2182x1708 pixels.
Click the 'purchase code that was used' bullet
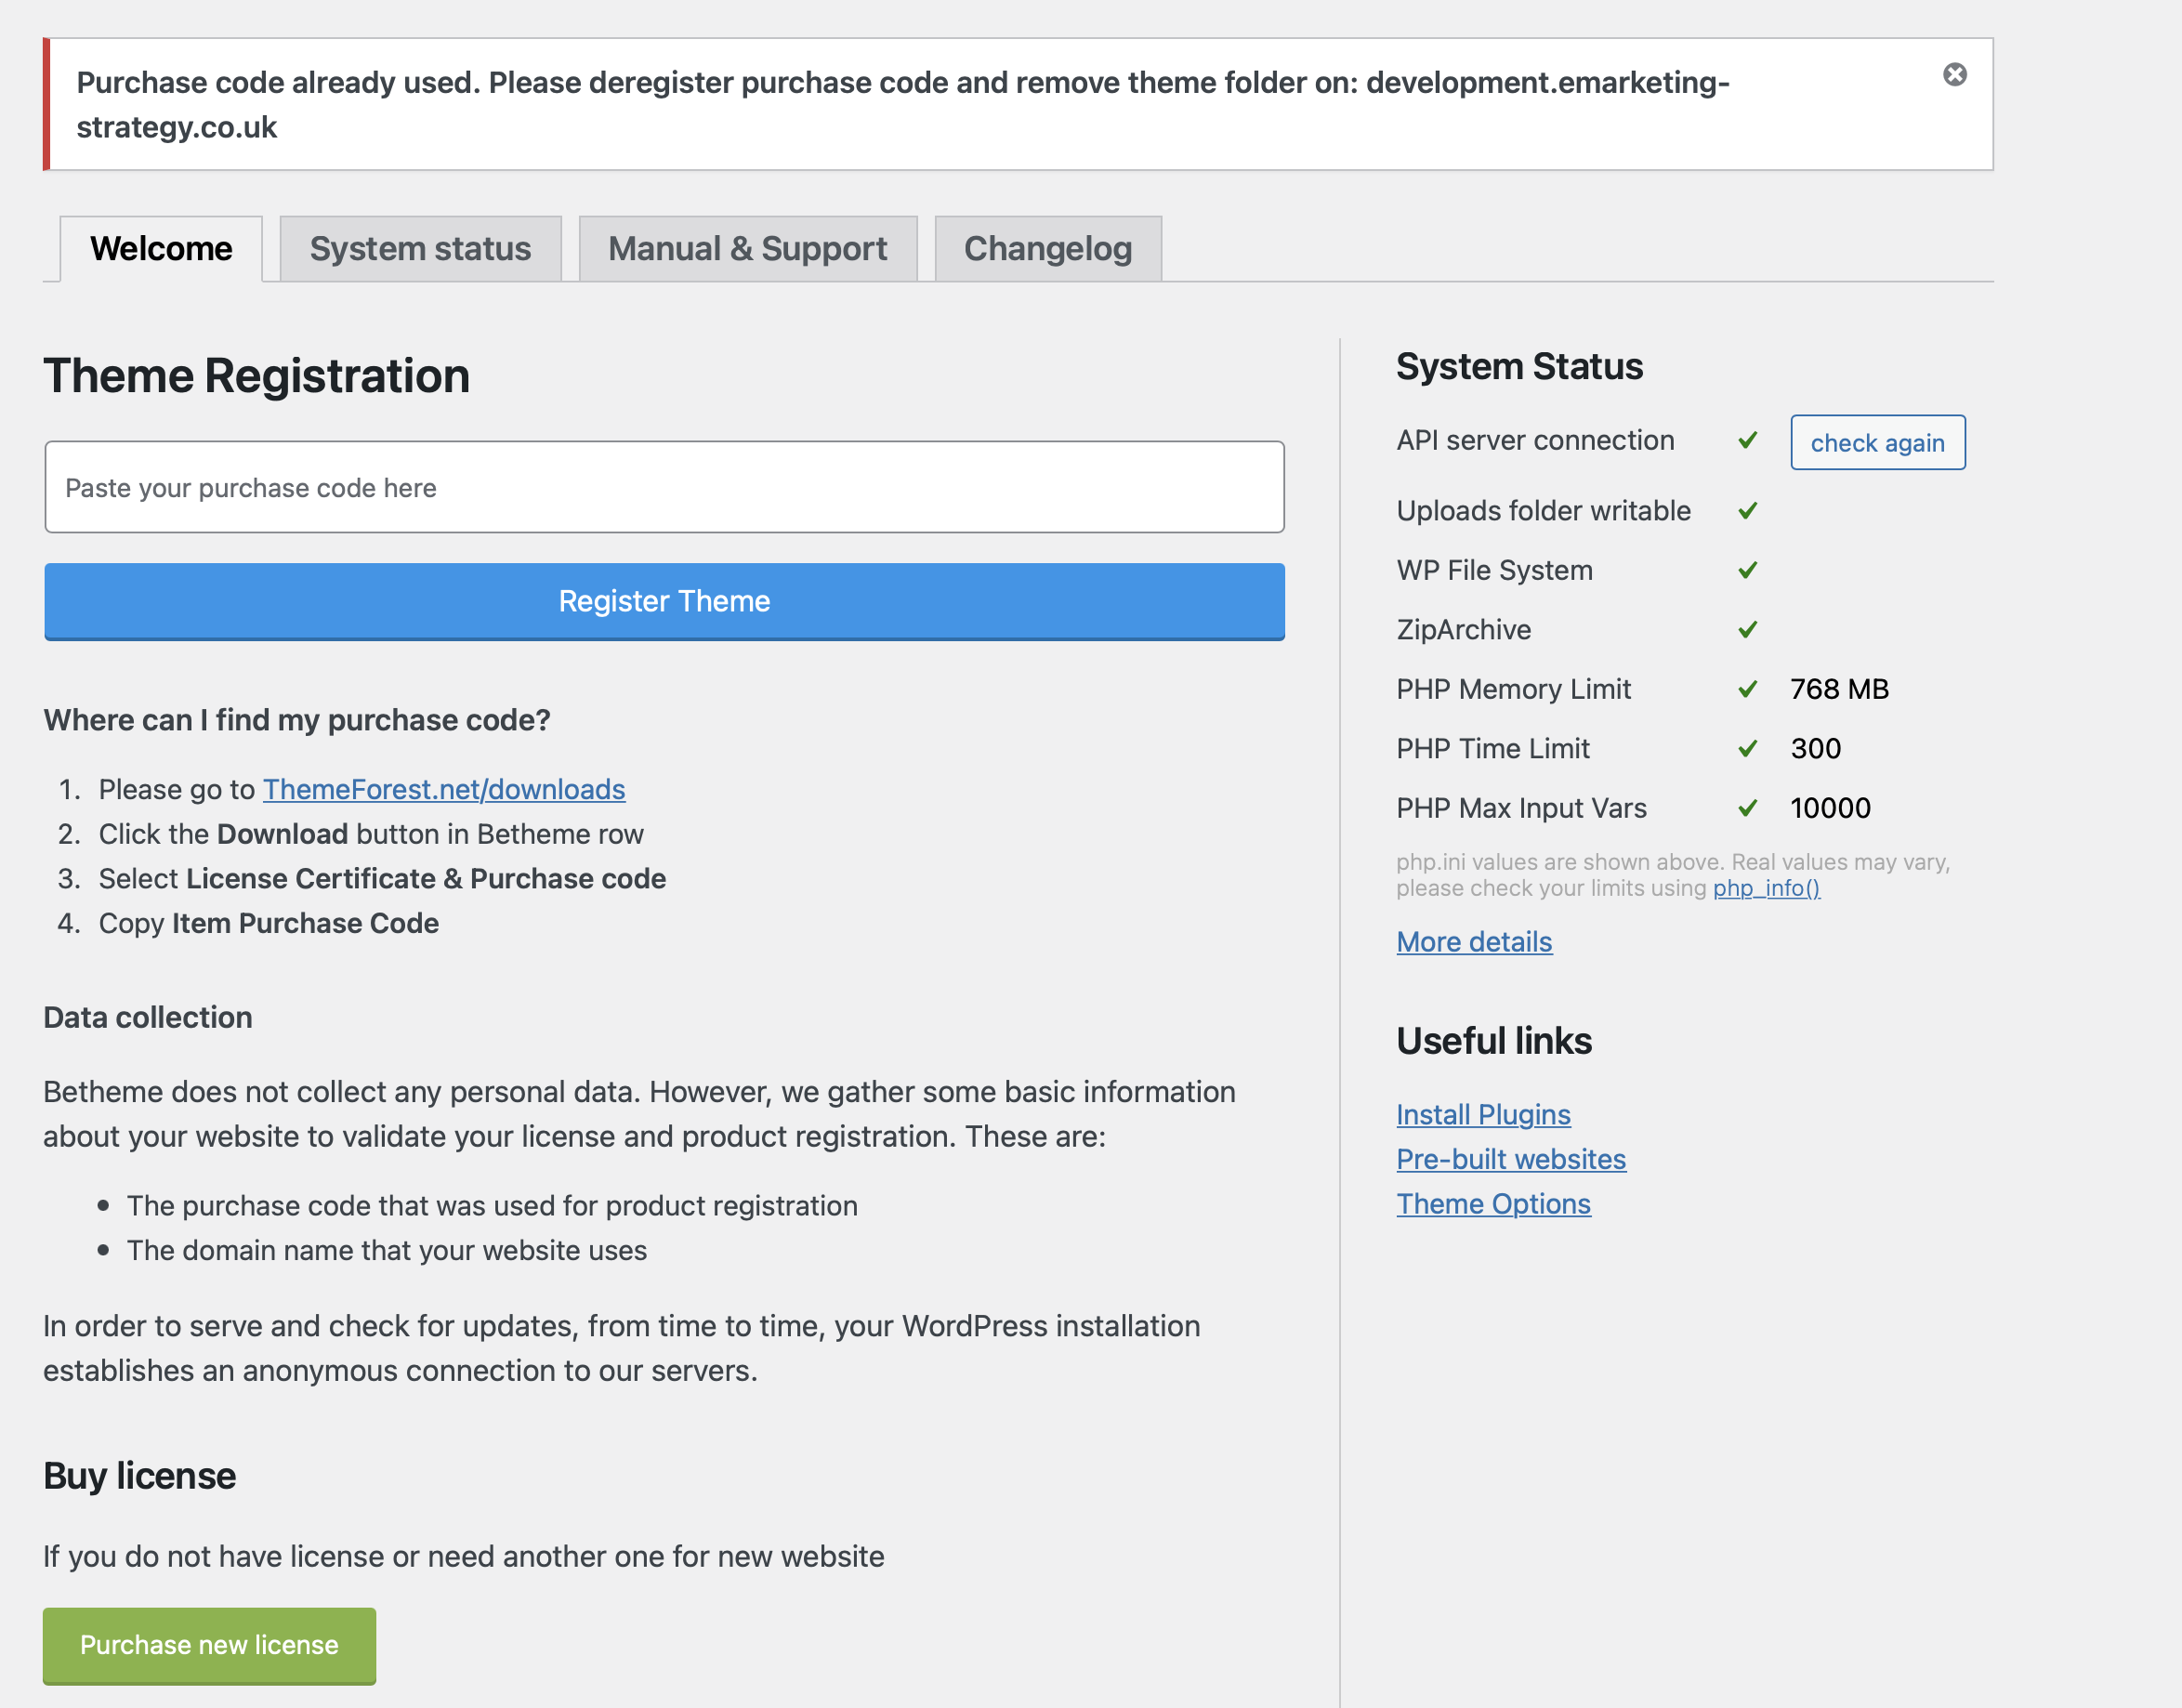tap(491, 1205)
